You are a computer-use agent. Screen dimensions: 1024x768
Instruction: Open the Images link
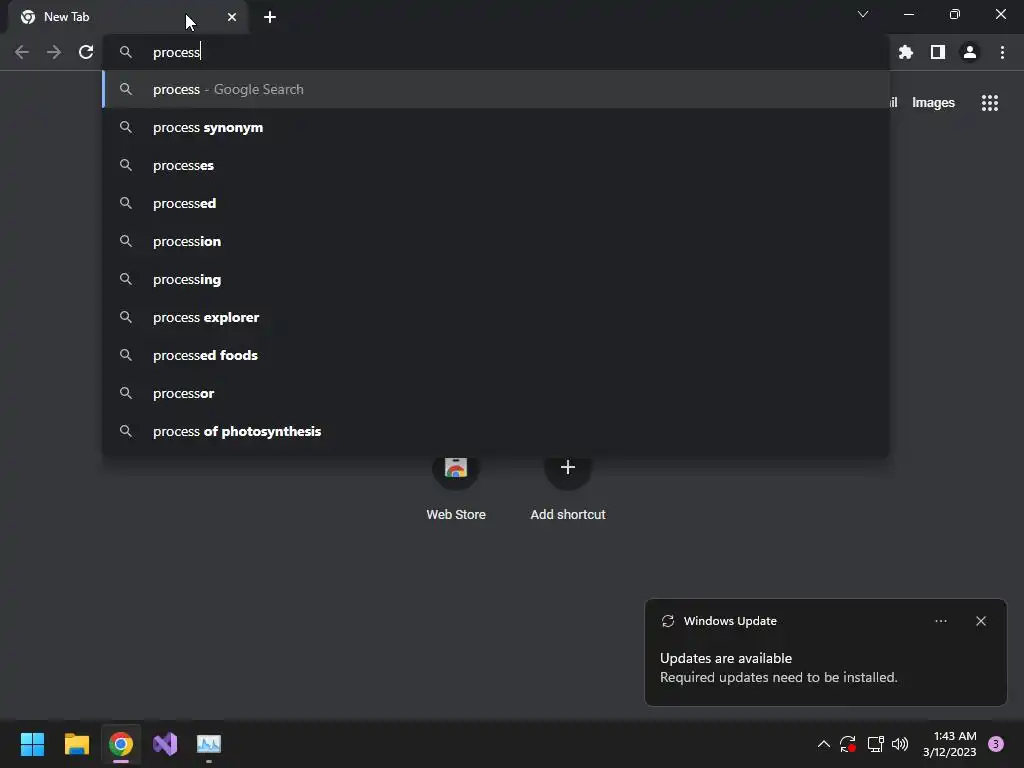point(933,103)
